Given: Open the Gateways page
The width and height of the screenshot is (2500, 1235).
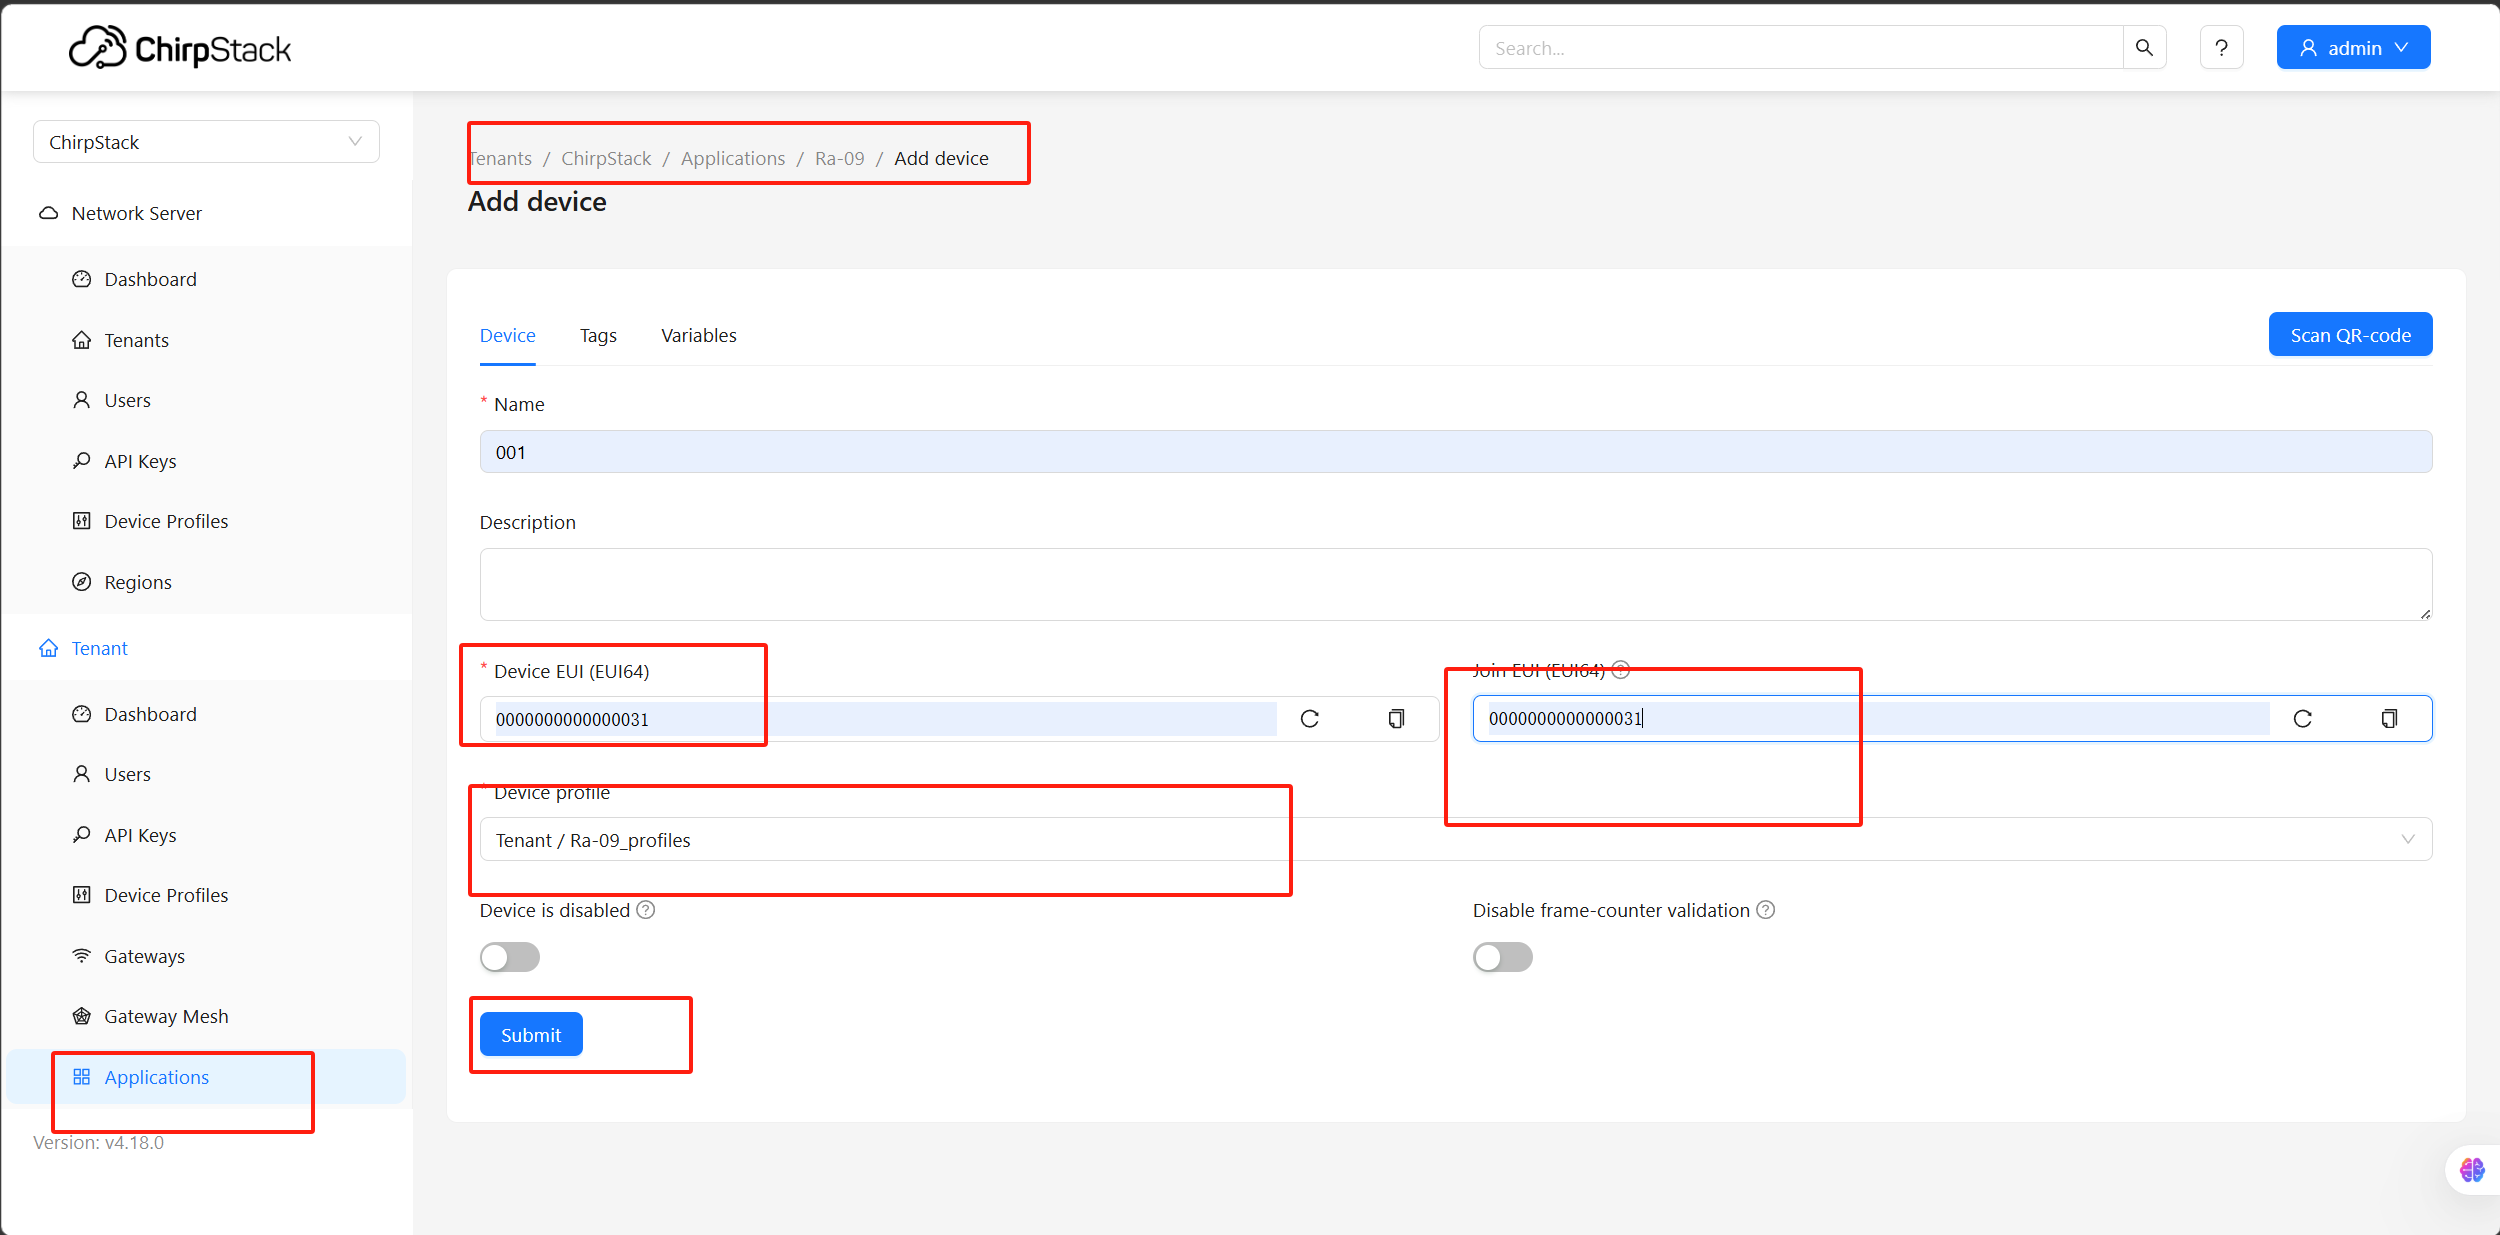Looking at the screenshot, I should coord(144,956).
